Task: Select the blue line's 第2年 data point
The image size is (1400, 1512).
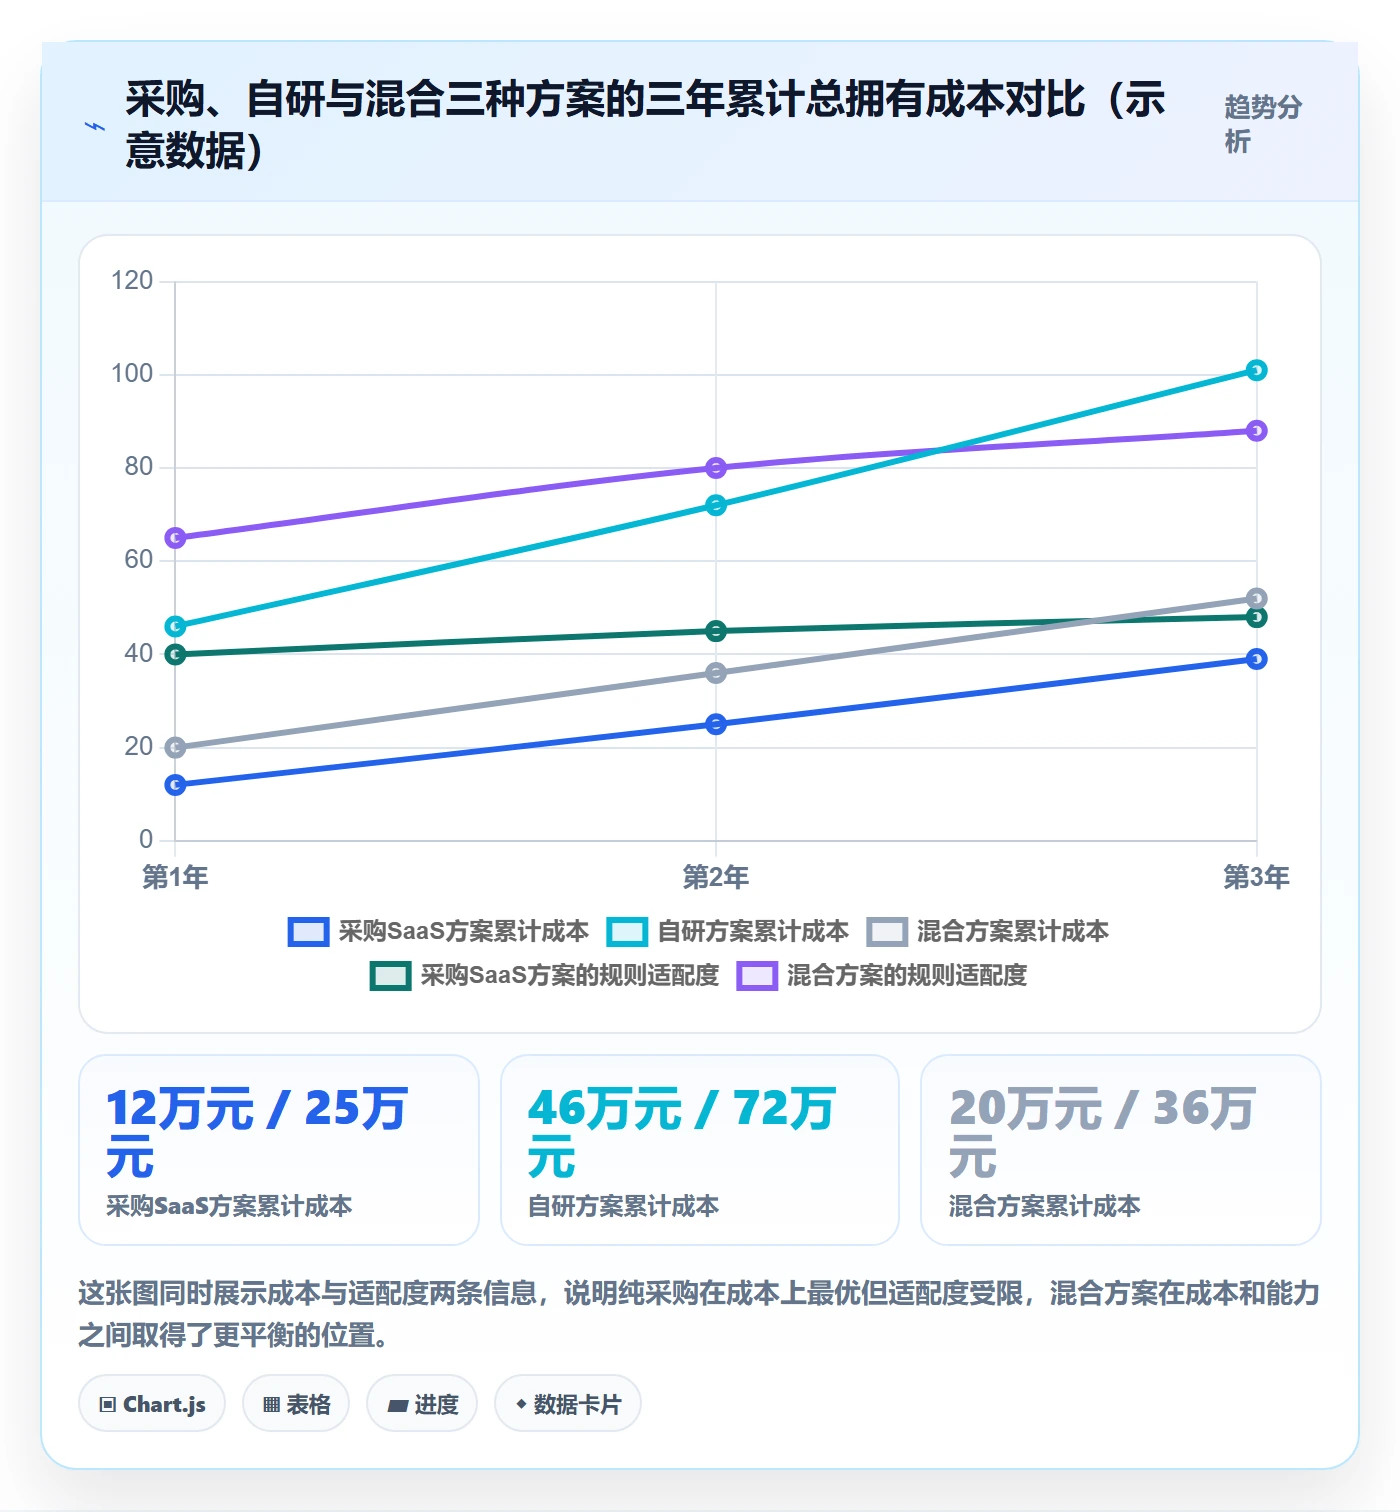Action: (x=716, y=724)
